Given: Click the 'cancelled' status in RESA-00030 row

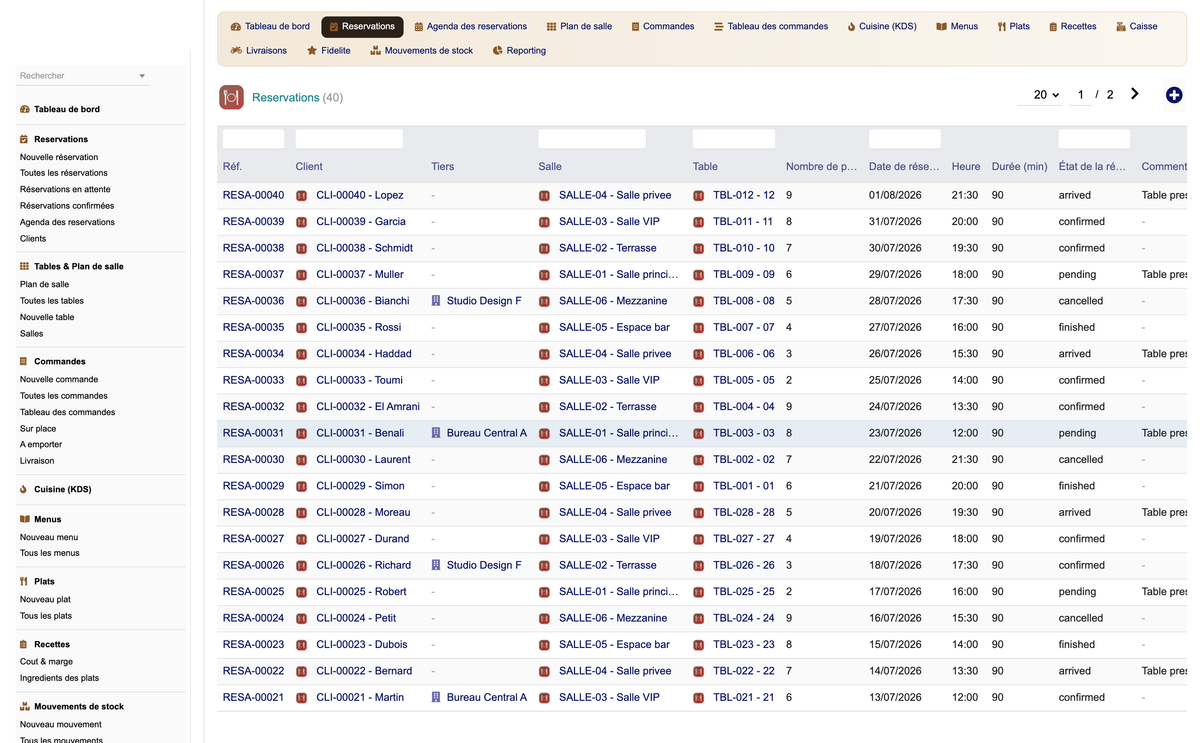Looking at the screenshot, I should 1081,460.
